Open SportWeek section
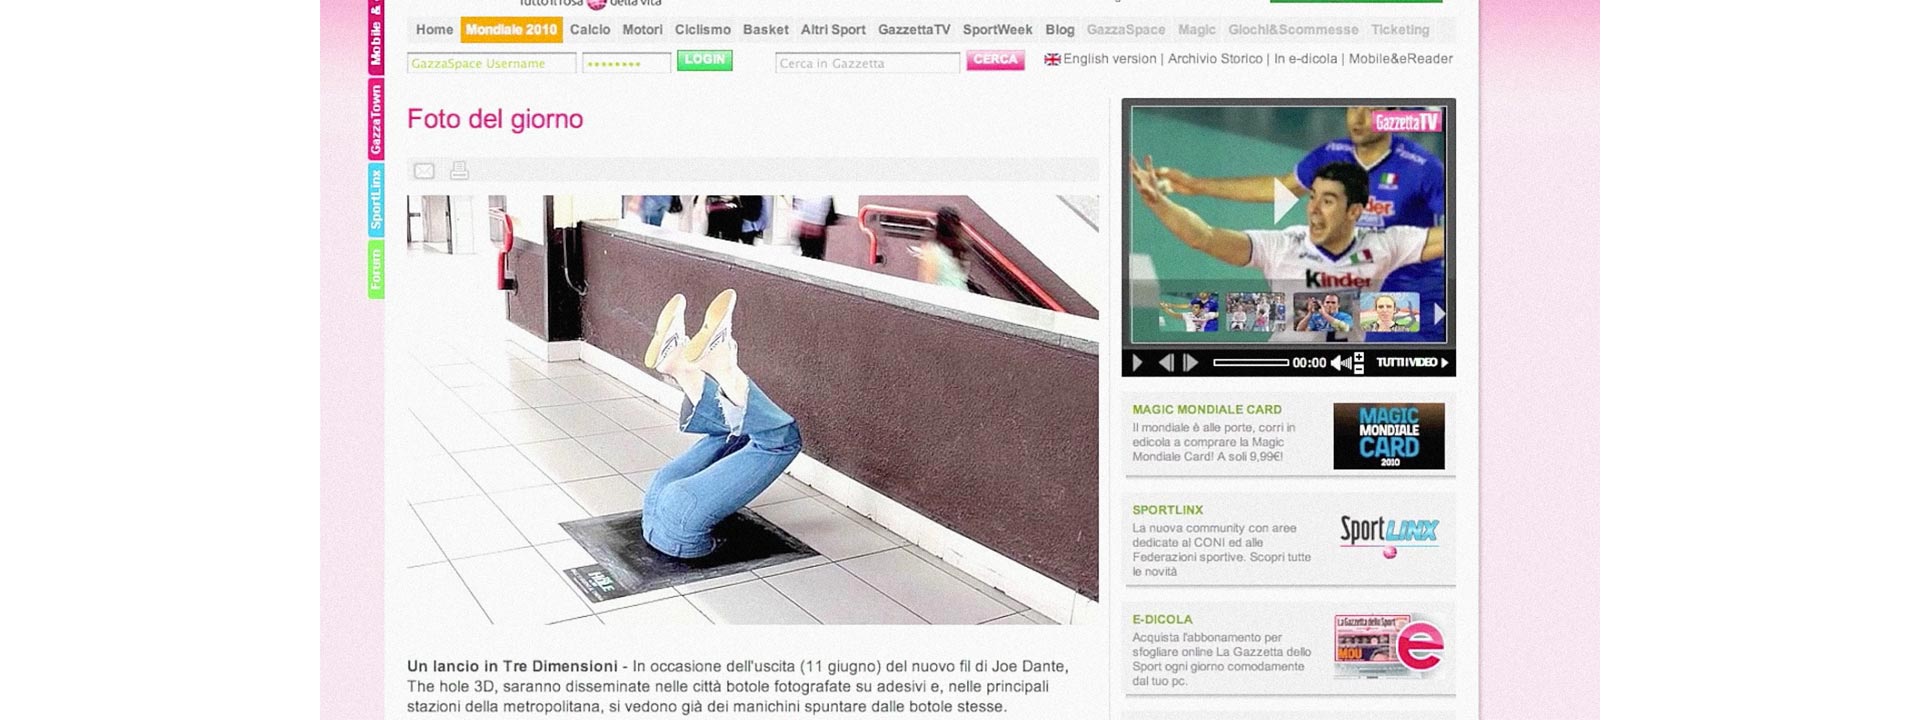 997,30
